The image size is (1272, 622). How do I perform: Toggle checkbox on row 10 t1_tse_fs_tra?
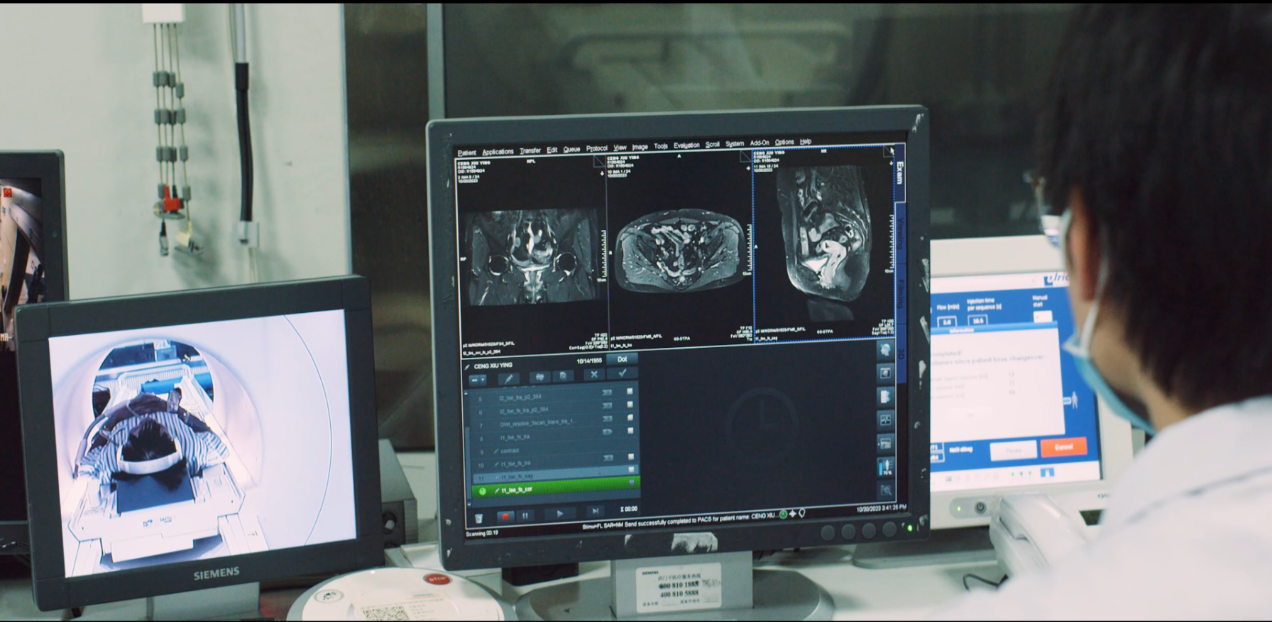(631, 468)
